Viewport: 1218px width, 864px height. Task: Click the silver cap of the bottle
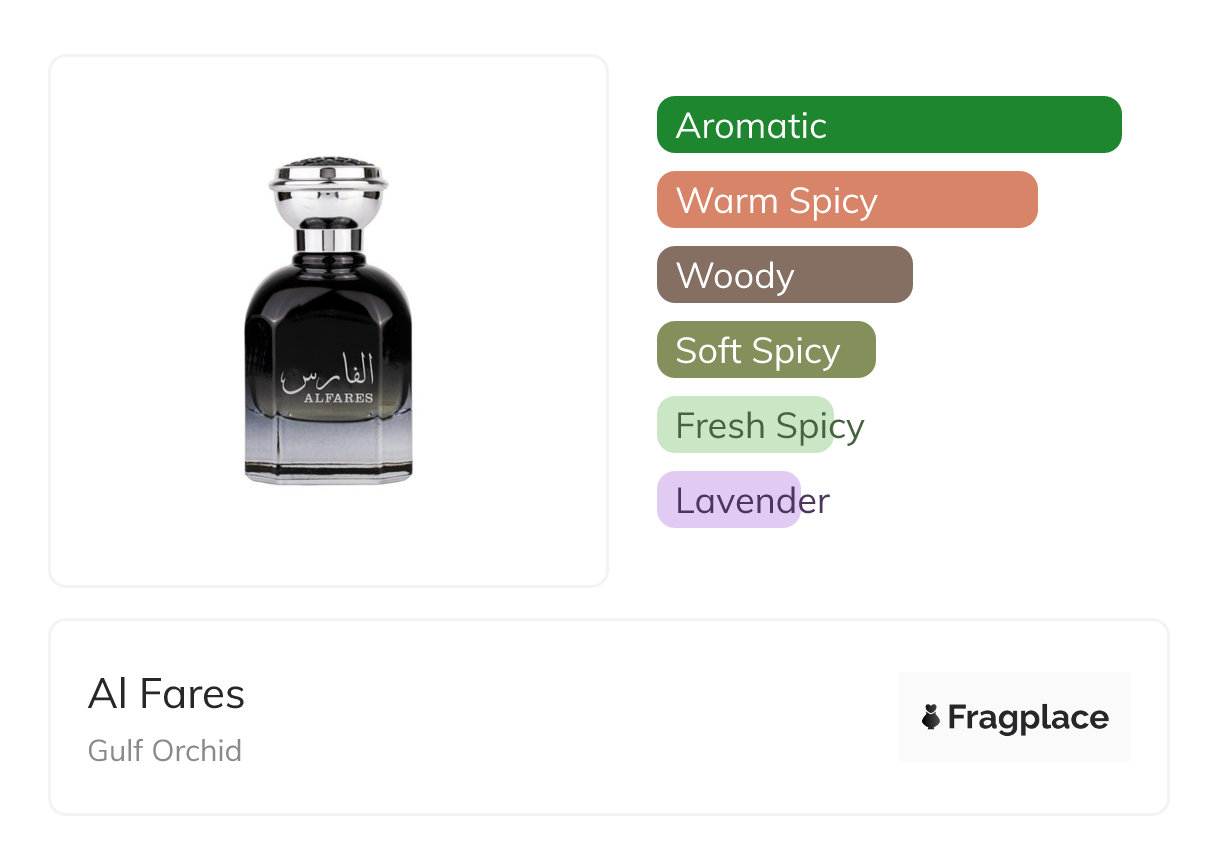(328, 192)
